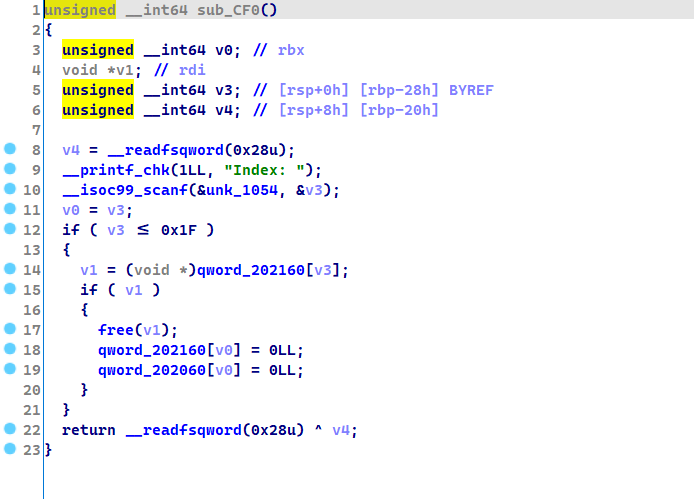Click line number 13

pos(32,250)
